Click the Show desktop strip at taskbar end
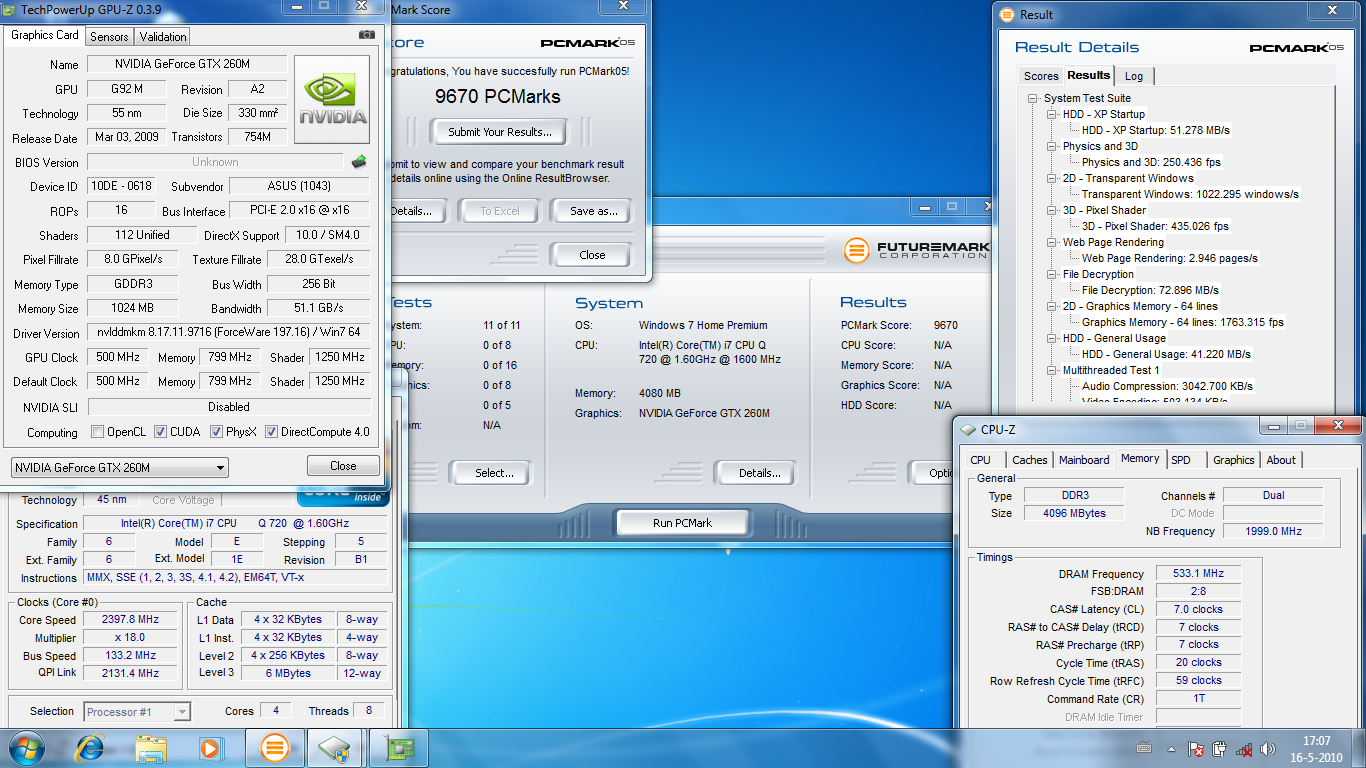 [x=1359, y=747]
